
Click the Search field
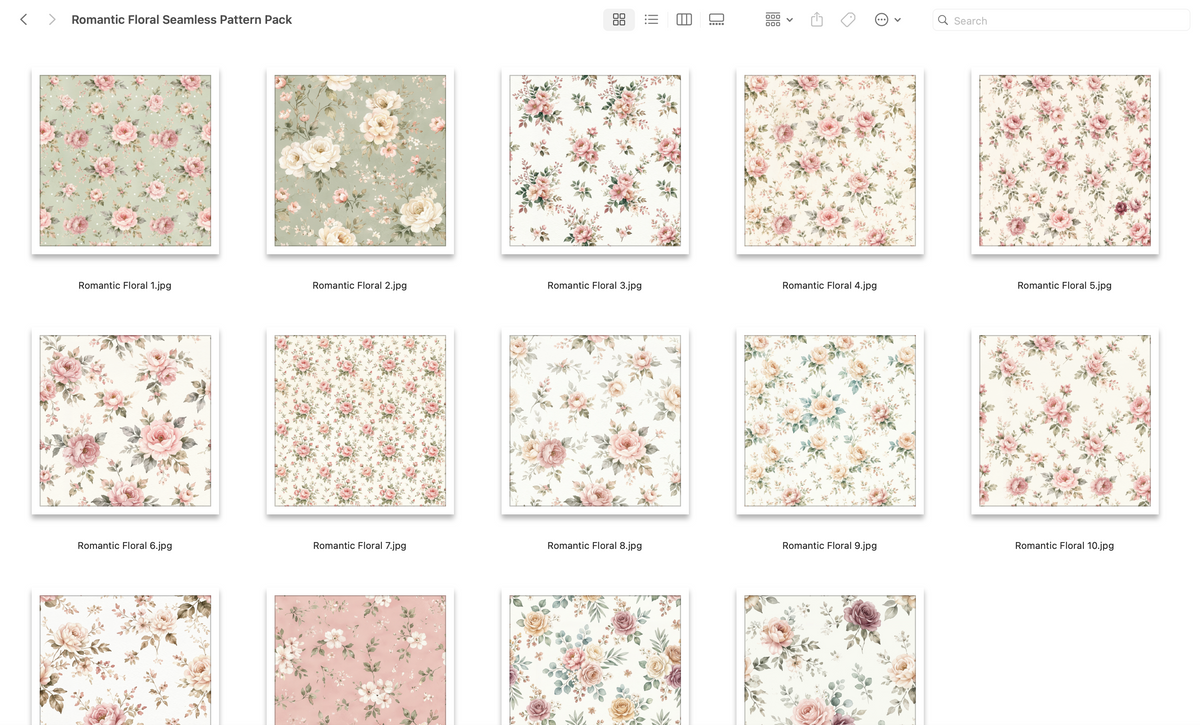1061,20
